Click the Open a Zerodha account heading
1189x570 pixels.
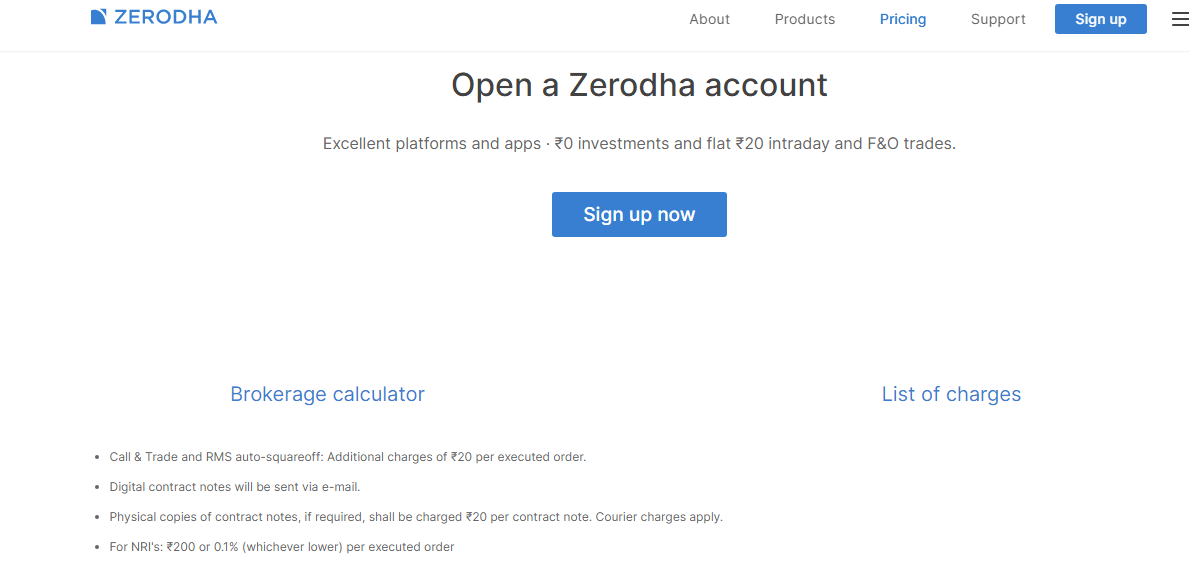639,85
